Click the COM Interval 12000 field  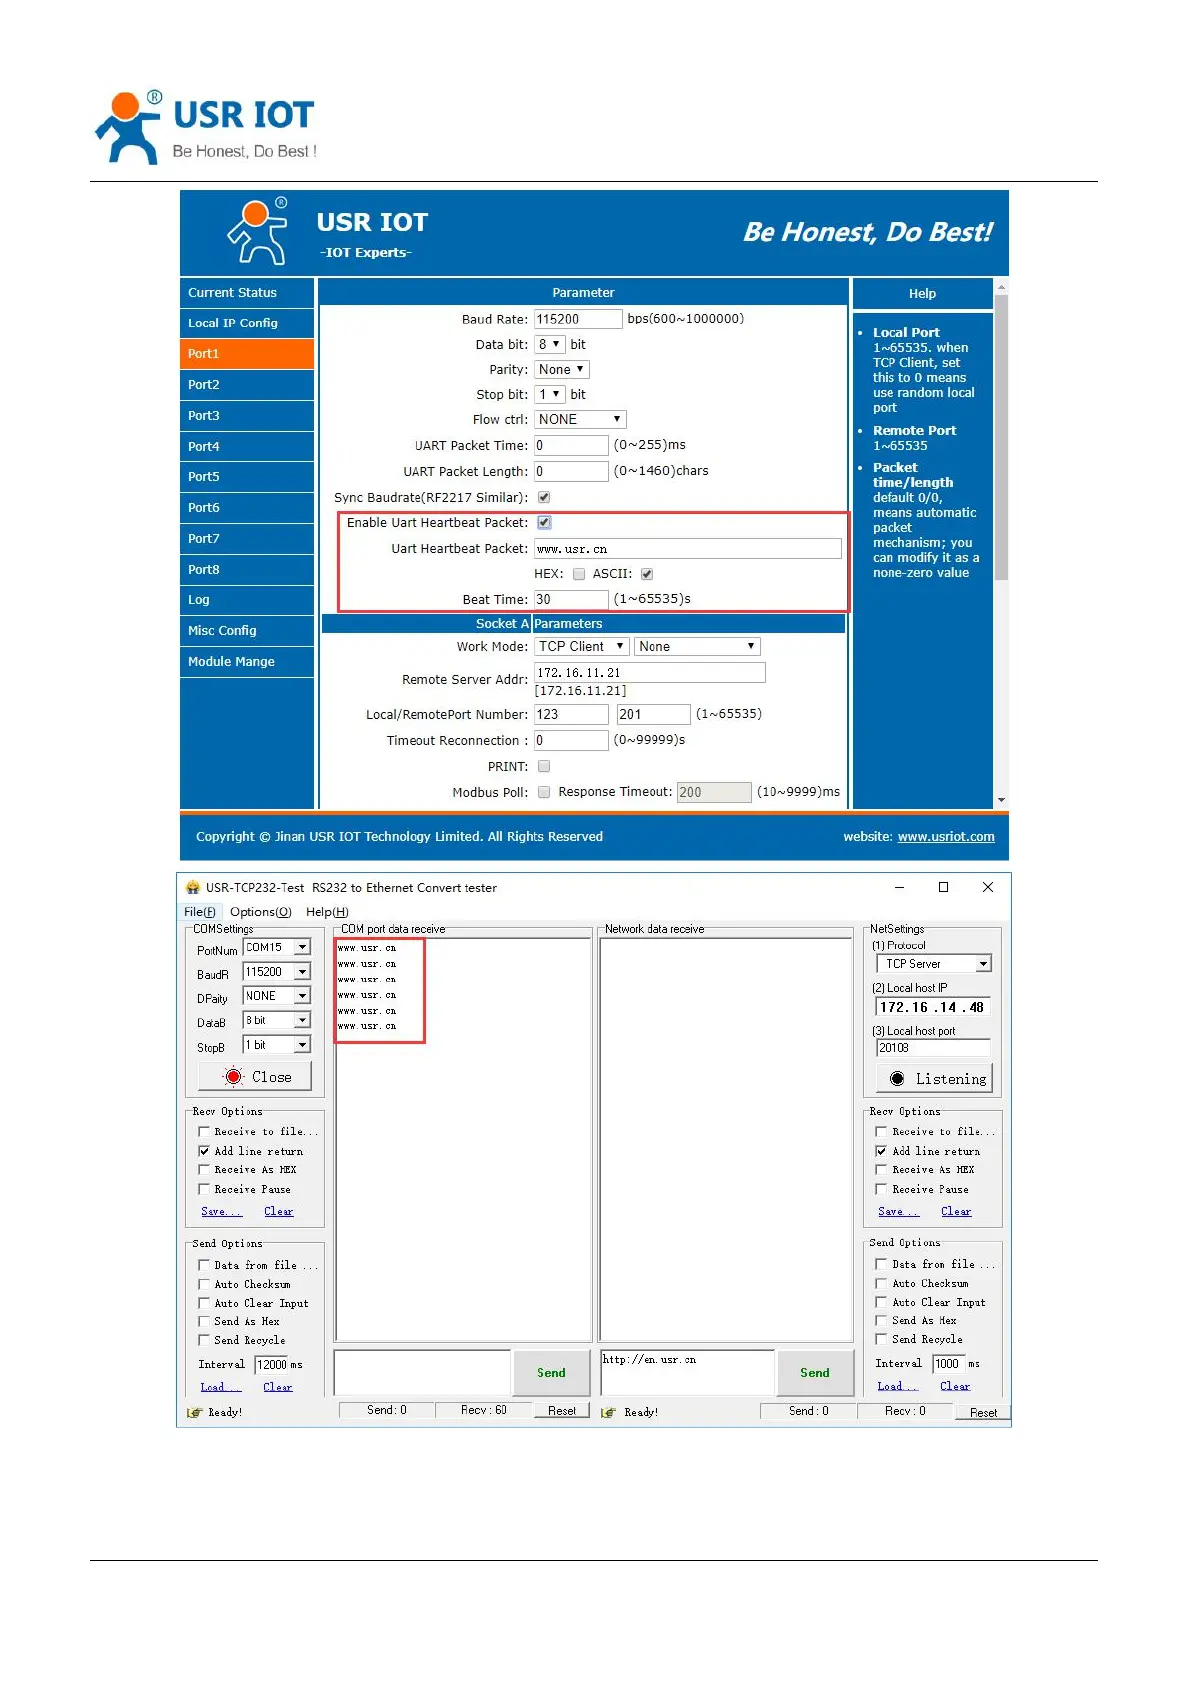271,1364
